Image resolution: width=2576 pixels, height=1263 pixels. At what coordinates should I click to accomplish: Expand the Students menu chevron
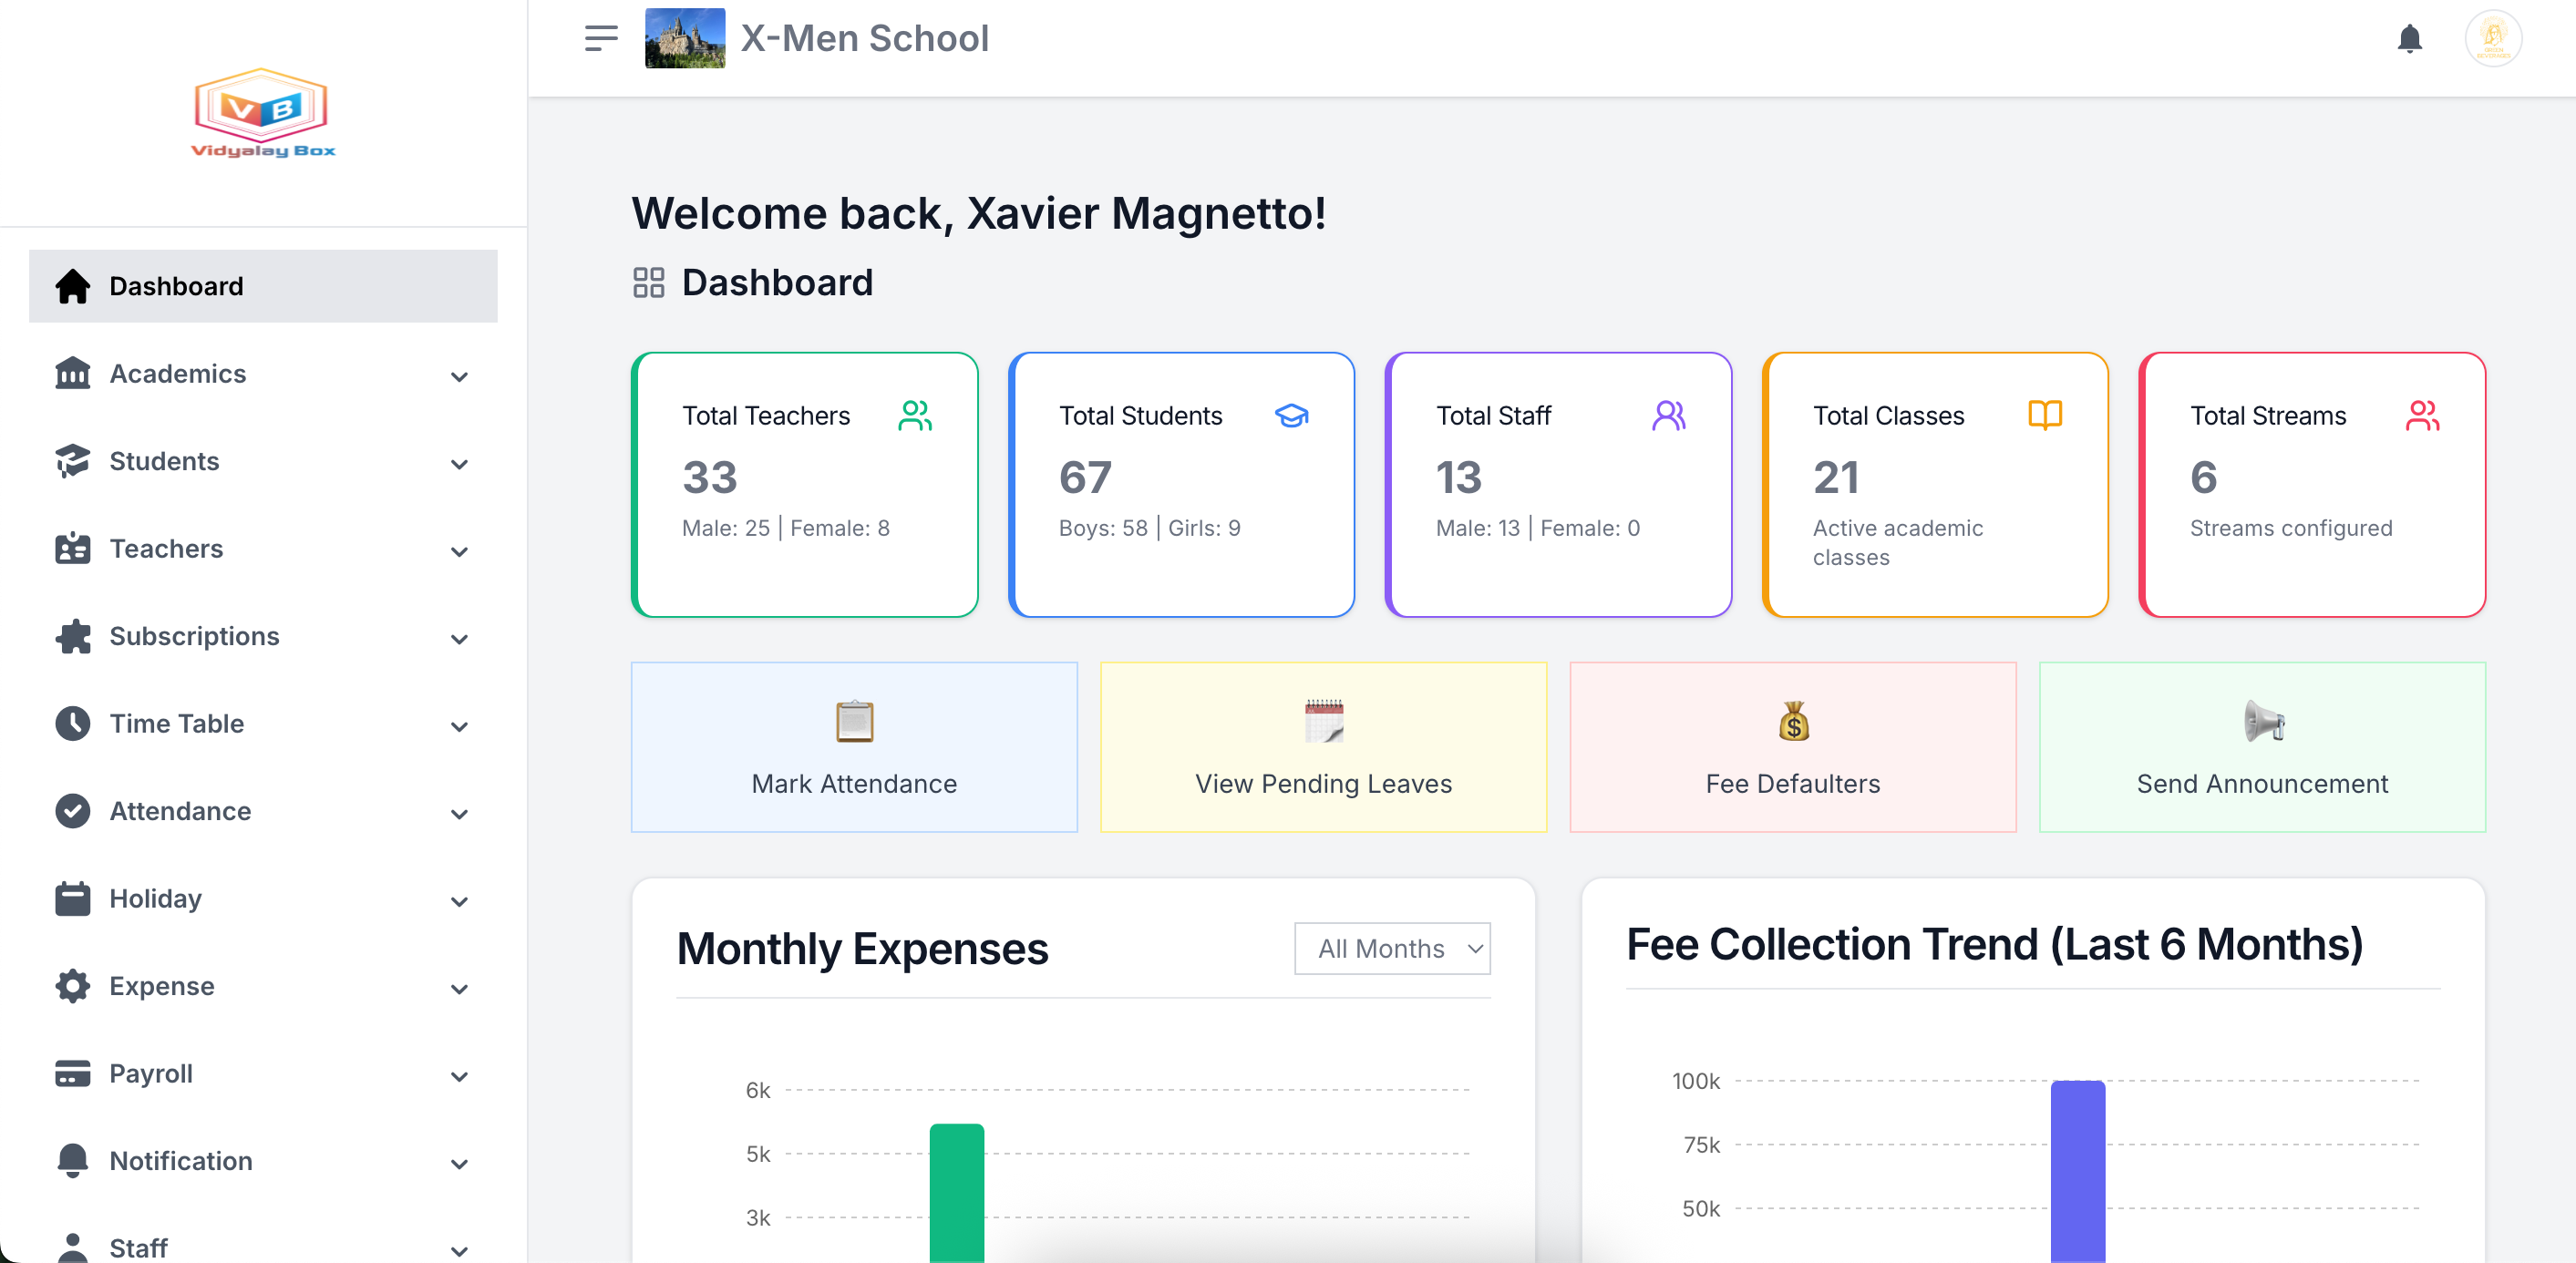pyautogui.click(x=459, y=464)
